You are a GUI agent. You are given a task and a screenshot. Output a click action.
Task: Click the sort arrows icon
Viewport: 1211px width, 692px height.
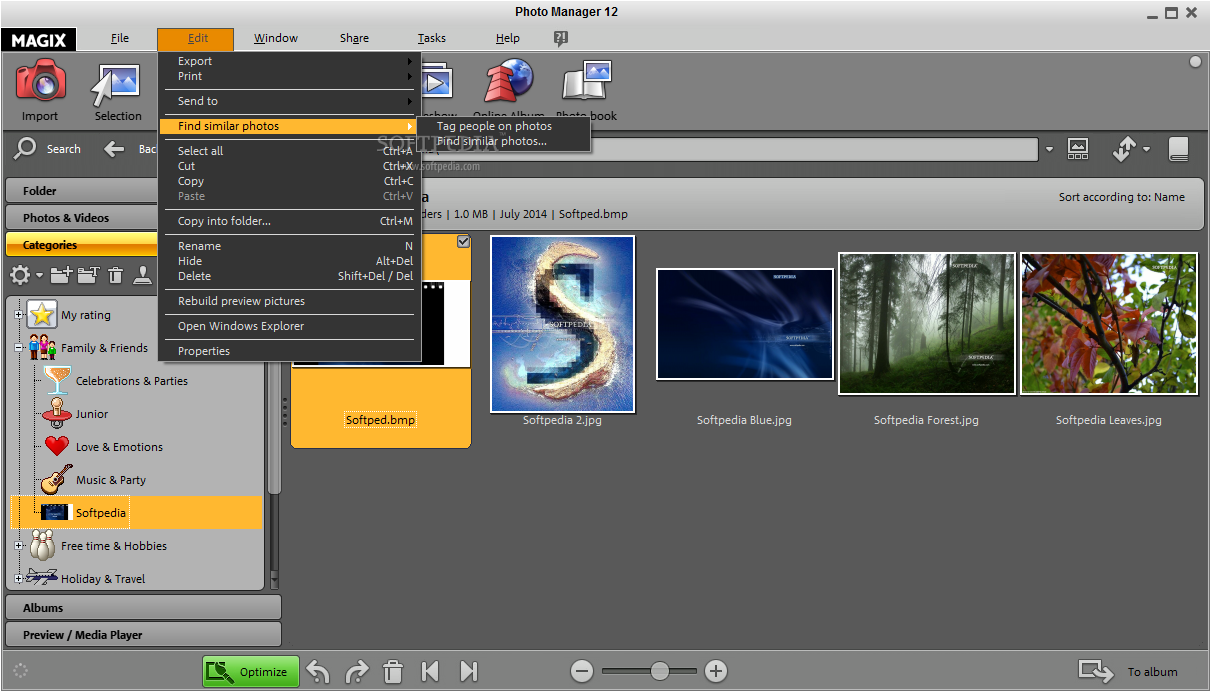(1123, 149)
